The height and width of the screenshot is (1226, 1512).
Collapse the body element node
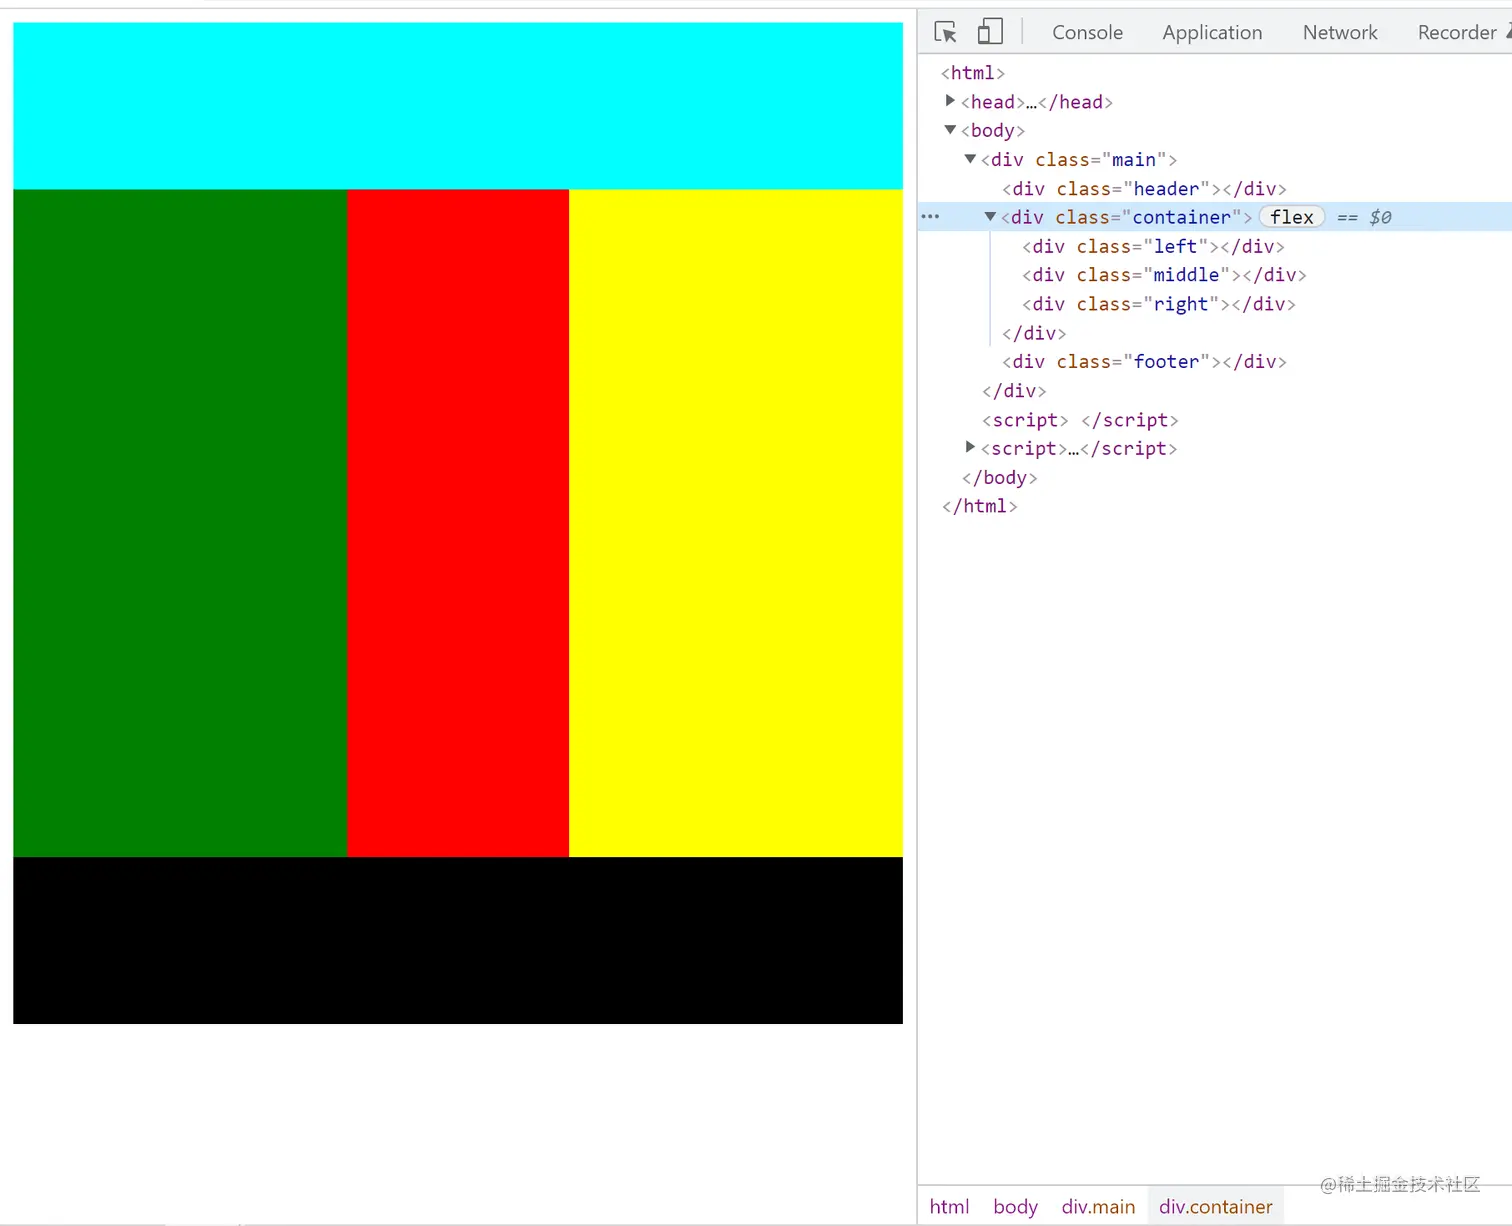[x=950, y=130]
